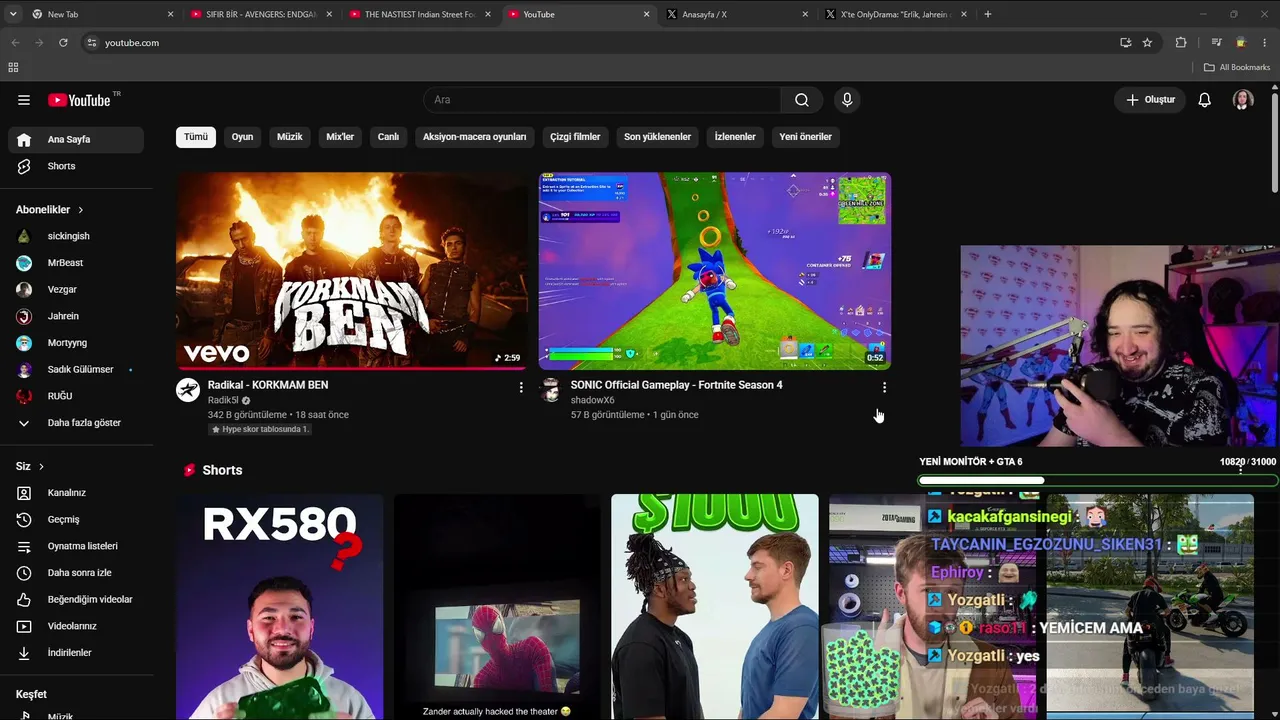Open İndirilenler downloads in sidebar

click(x=76, y=653)
